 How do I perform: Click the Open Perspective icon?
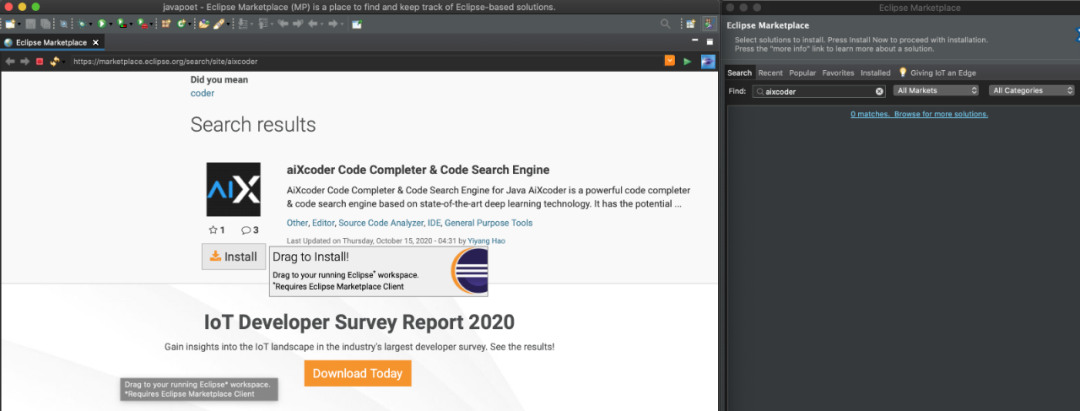pos(690,23)
